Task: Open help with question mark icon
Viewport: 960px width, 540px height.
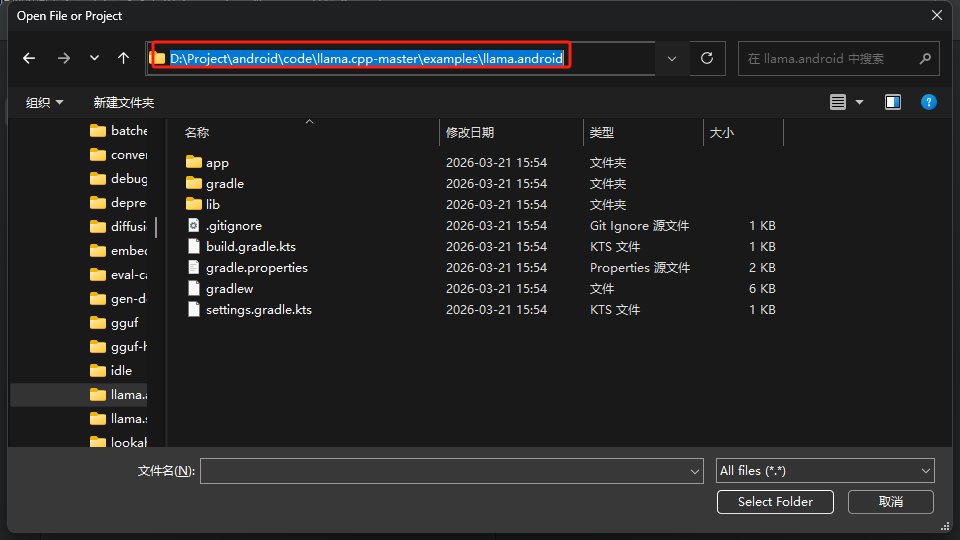Action: (929, 102)
